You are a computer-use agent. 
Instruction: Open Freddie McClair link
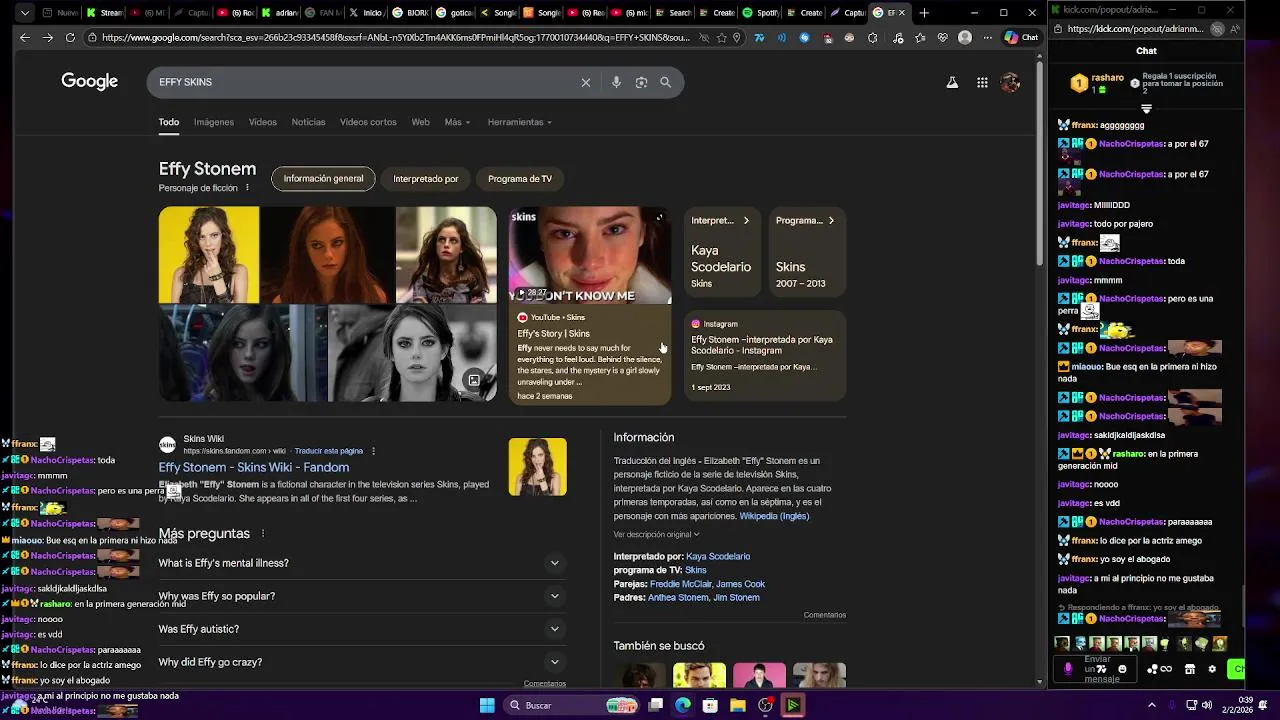(x=681, y=584)
